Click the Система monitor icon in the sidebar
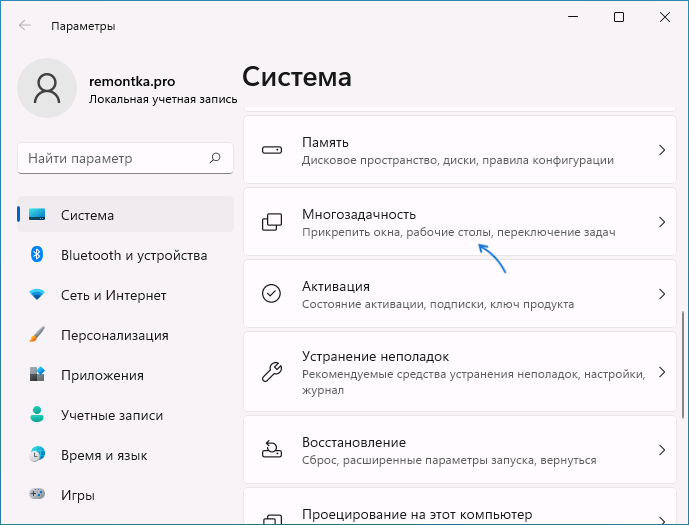This screenshot has height=525, width=689. [37, 214]
